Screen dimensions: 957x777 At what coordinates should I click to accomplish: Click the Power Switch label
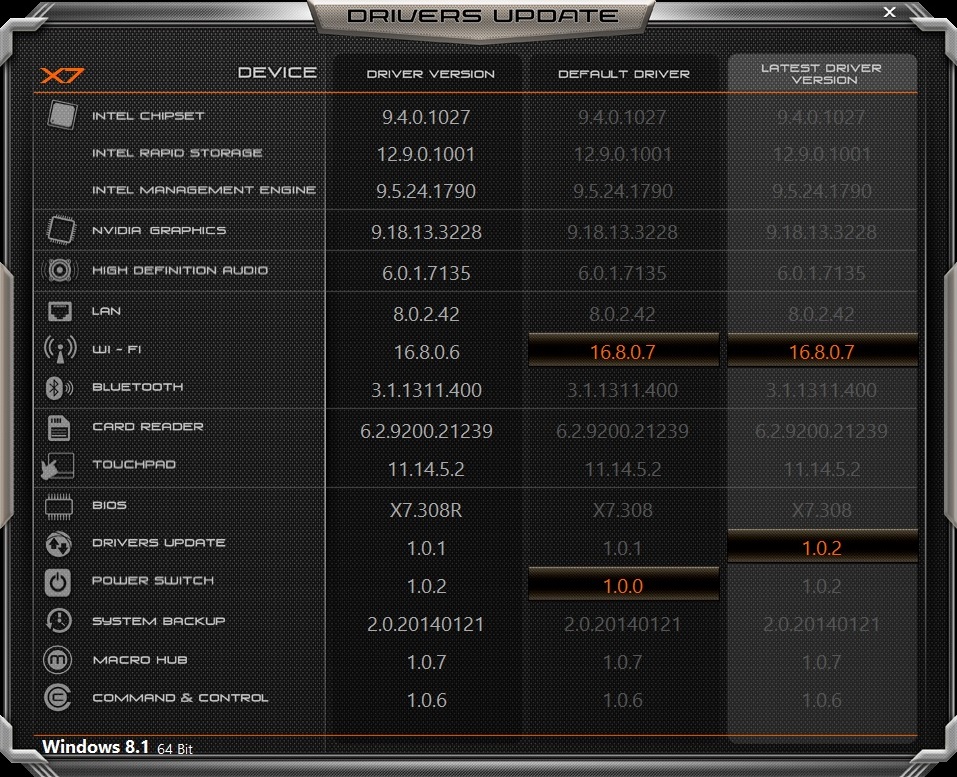click(x=153, y=580)
